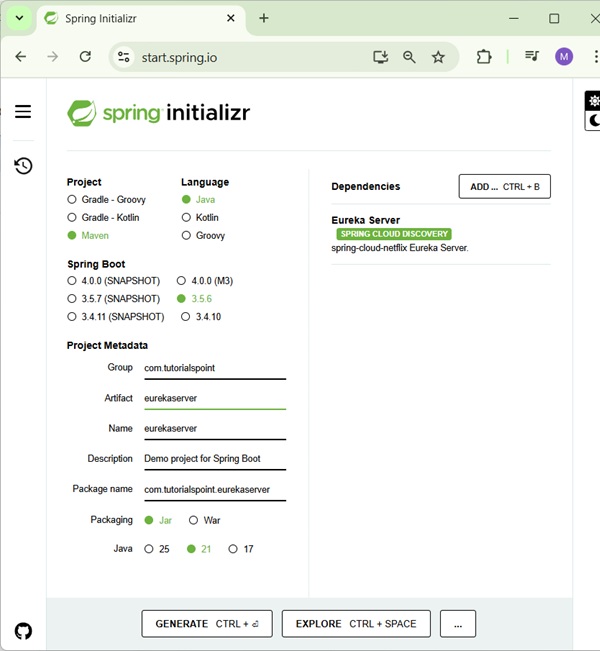600x651 pixels.
Task: Click the Project Metadata heading
Action: click(107, 345)
